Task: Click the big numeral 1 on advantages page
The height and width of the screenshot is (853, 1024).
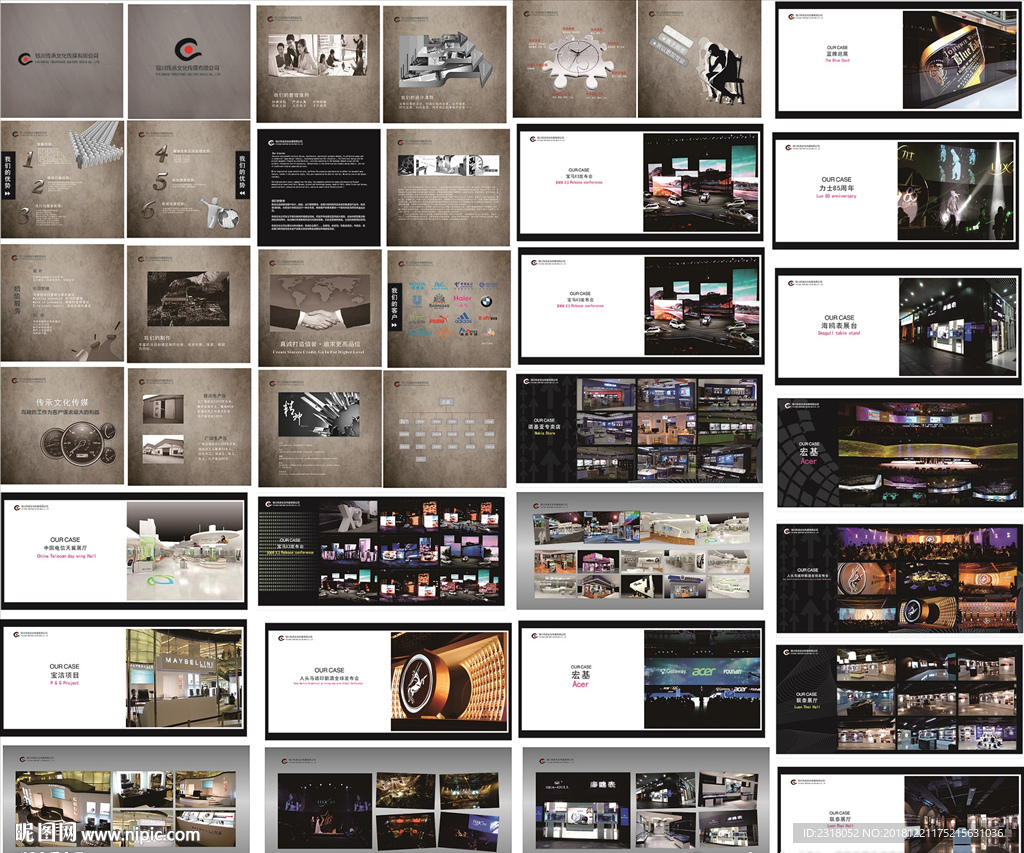Action: [27, 159]
